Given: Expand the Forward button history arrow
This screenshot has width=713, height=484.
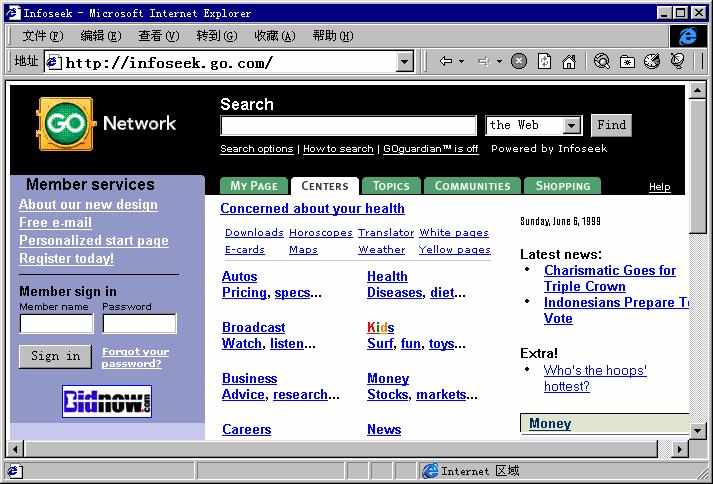Looking at the screenshot, I should (x=499, y=61).
